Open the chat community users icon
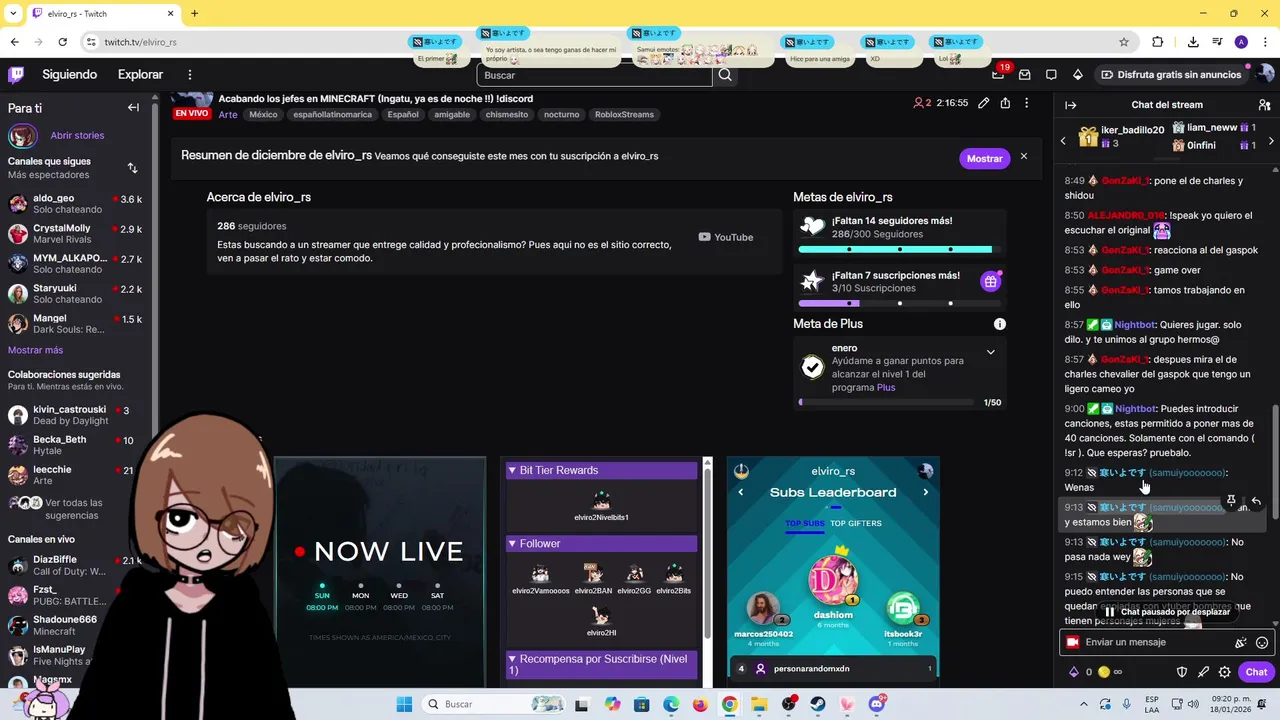Screen dimensions: 1280x720 click(x=1264, y=105)
